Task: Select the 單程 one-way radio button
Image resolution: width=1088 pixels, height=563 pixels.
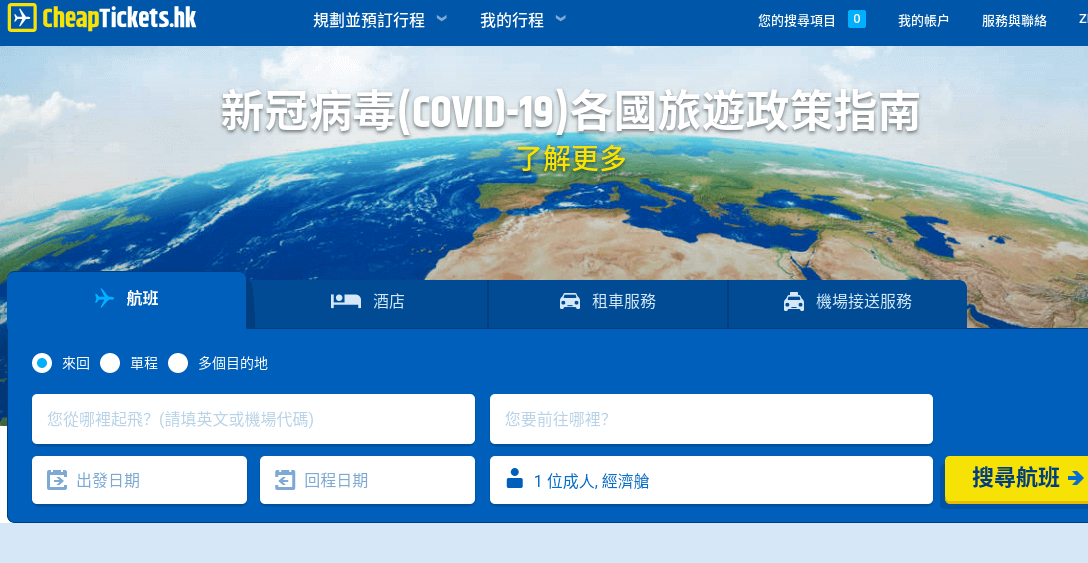Action: point(110,363)
